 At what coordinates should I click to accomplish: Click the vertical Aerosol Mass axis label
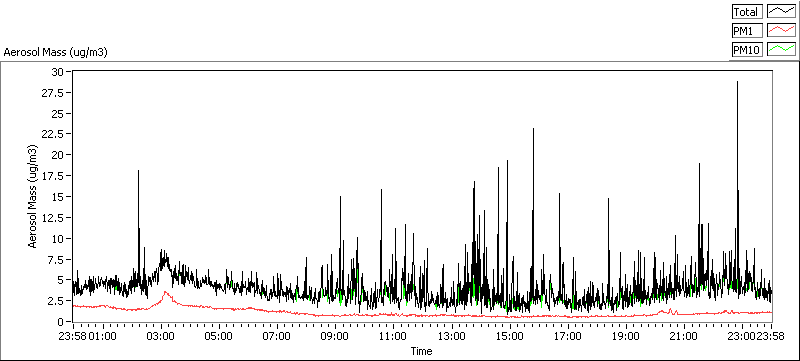(33, 197)
